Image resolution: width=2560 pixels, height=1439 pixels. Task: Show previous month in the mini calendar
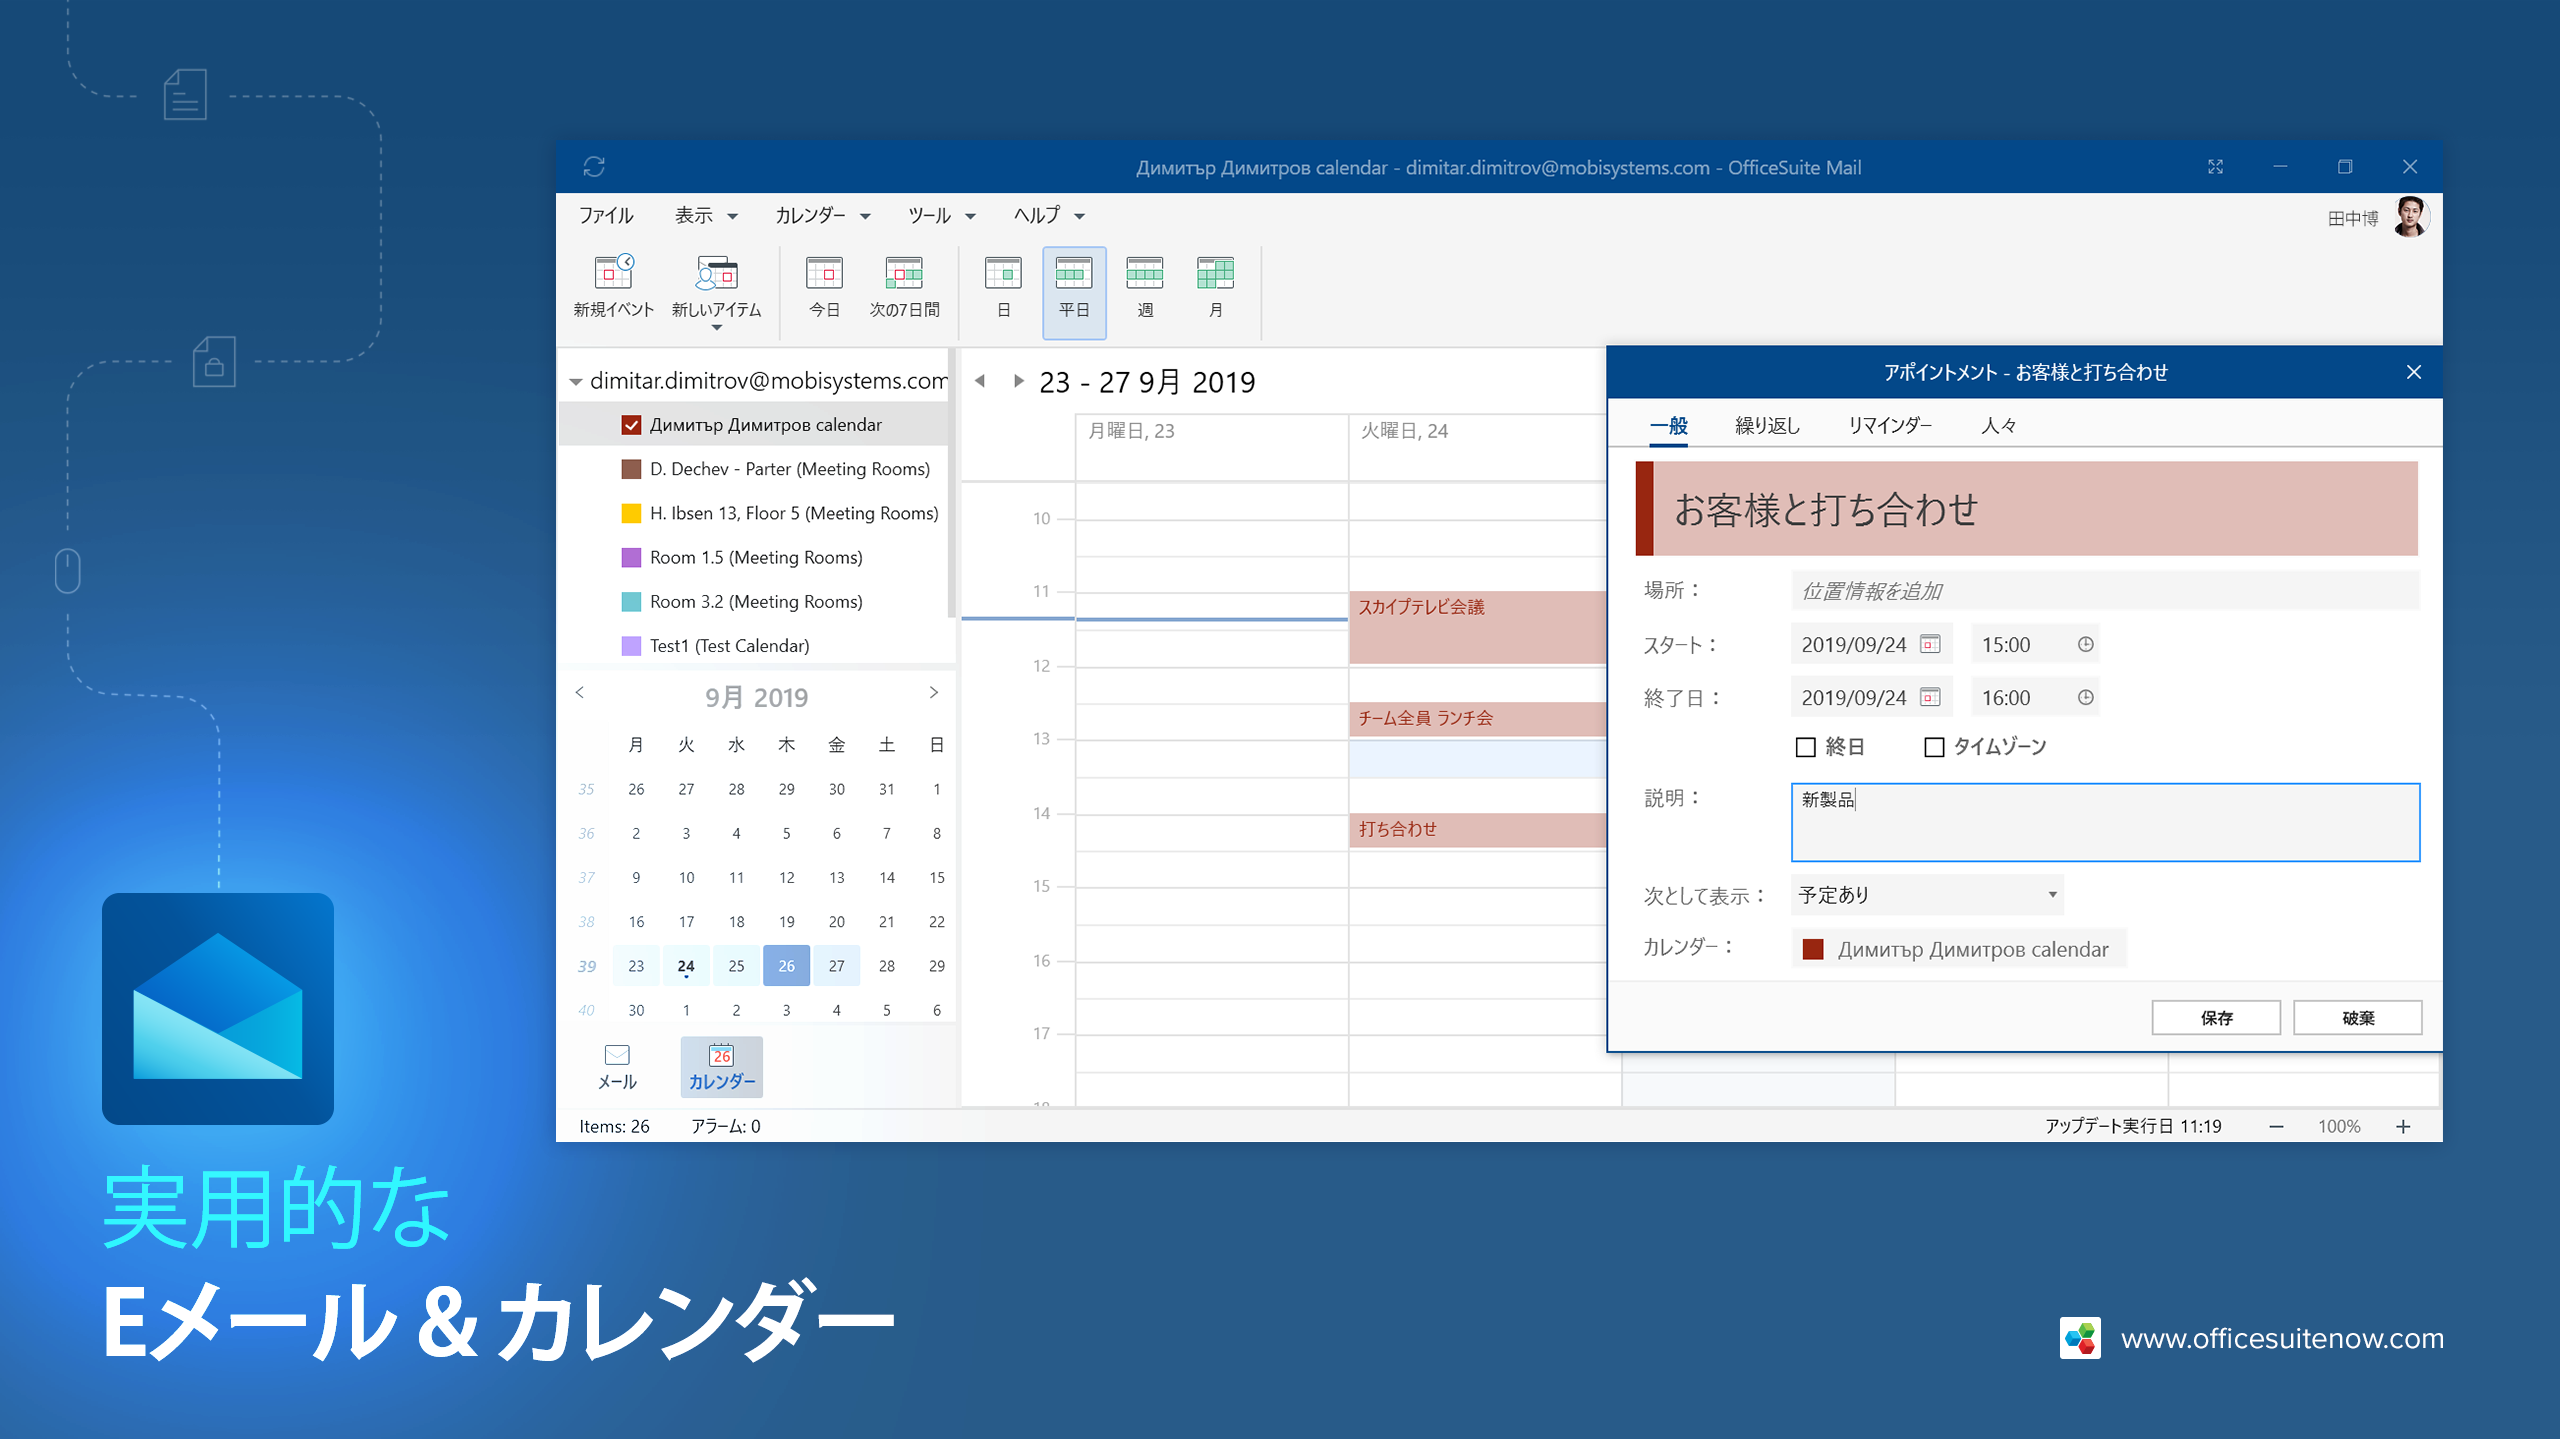pos(580,692)
